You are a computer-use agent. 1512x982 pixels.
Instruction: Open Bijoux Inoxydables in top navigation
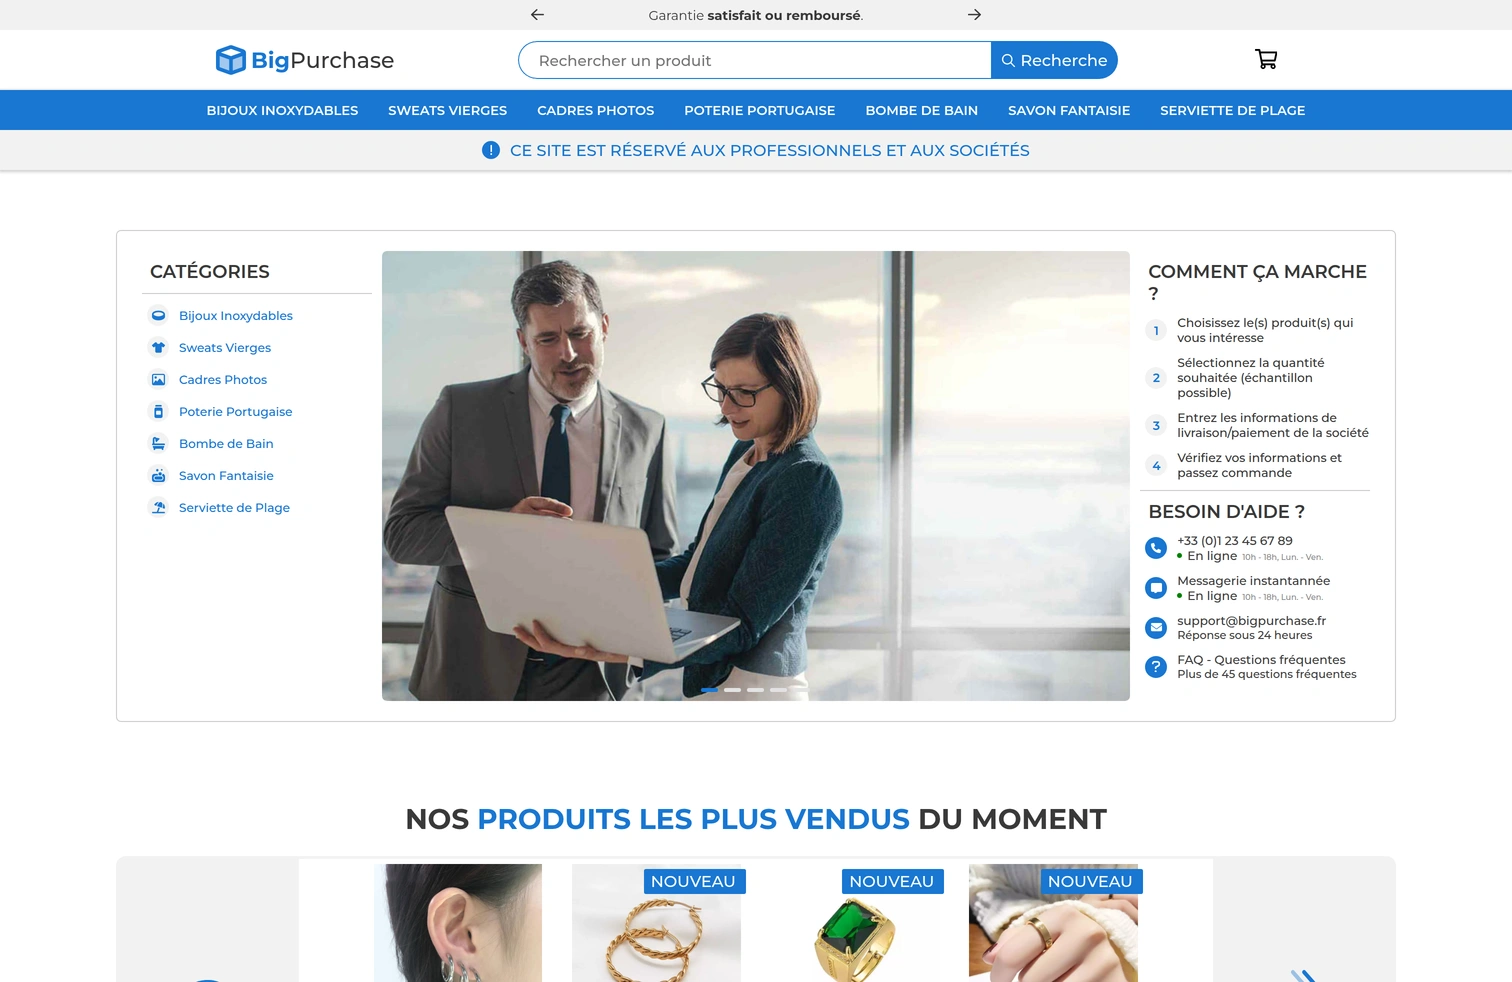(x=282, y=110)
